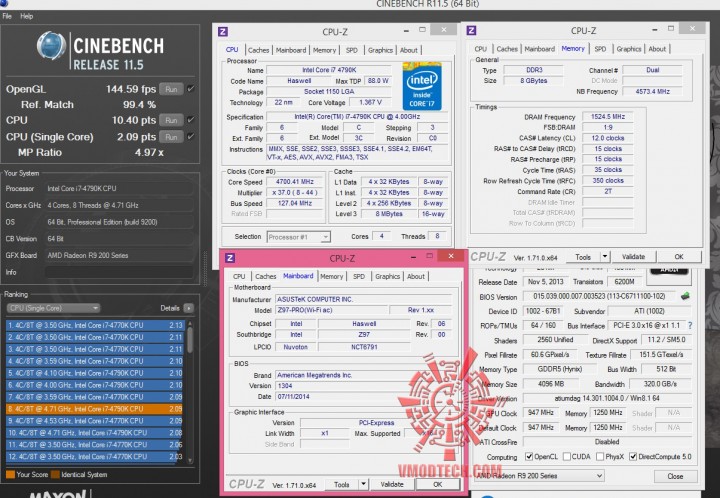Open the CPU (Single Core) ranking dropdown

click(53, 308)
